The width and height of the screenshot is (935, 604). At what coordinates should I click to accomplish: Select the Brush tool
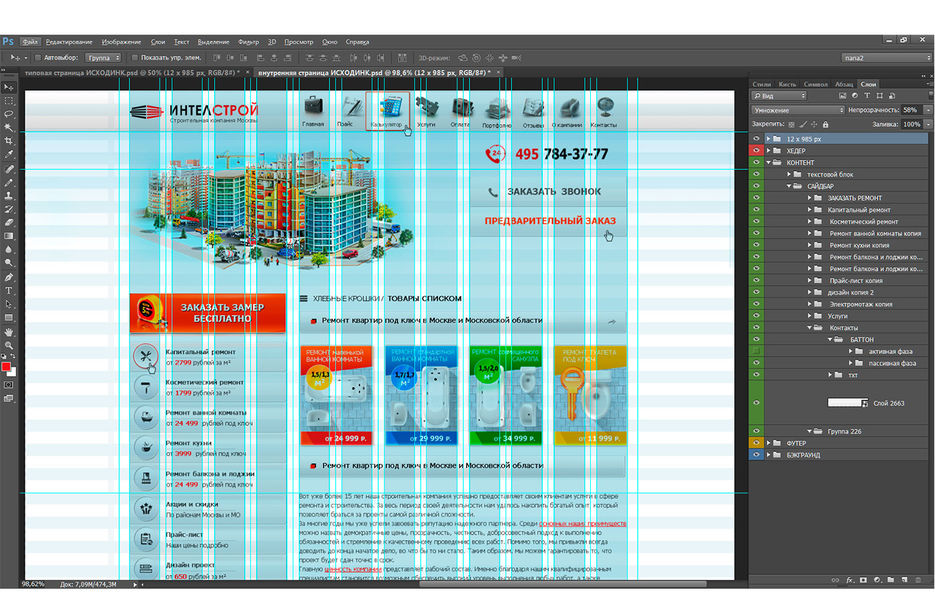pyautogui.click(x=8, y=182)
